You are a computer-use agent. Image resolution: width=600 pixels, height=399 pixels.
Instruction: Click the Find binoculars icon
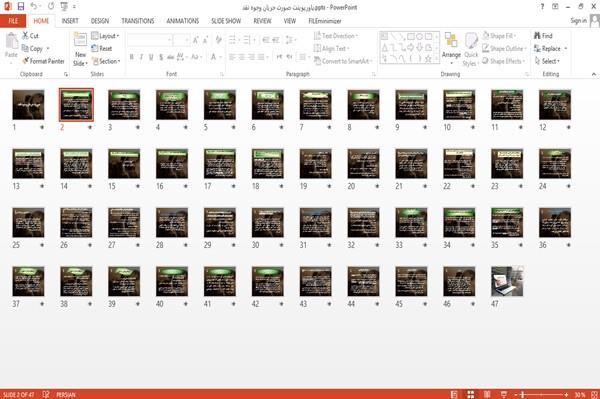(x=538, y=36)
